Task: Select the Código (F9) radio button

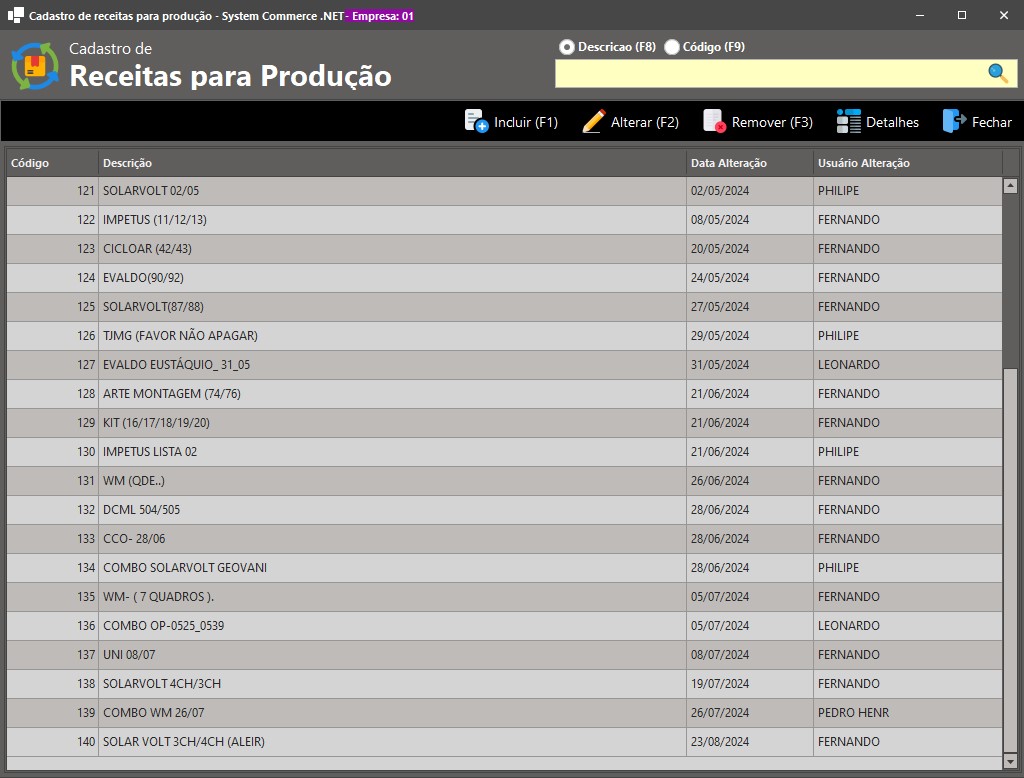Action: click(x=671, y=45)
